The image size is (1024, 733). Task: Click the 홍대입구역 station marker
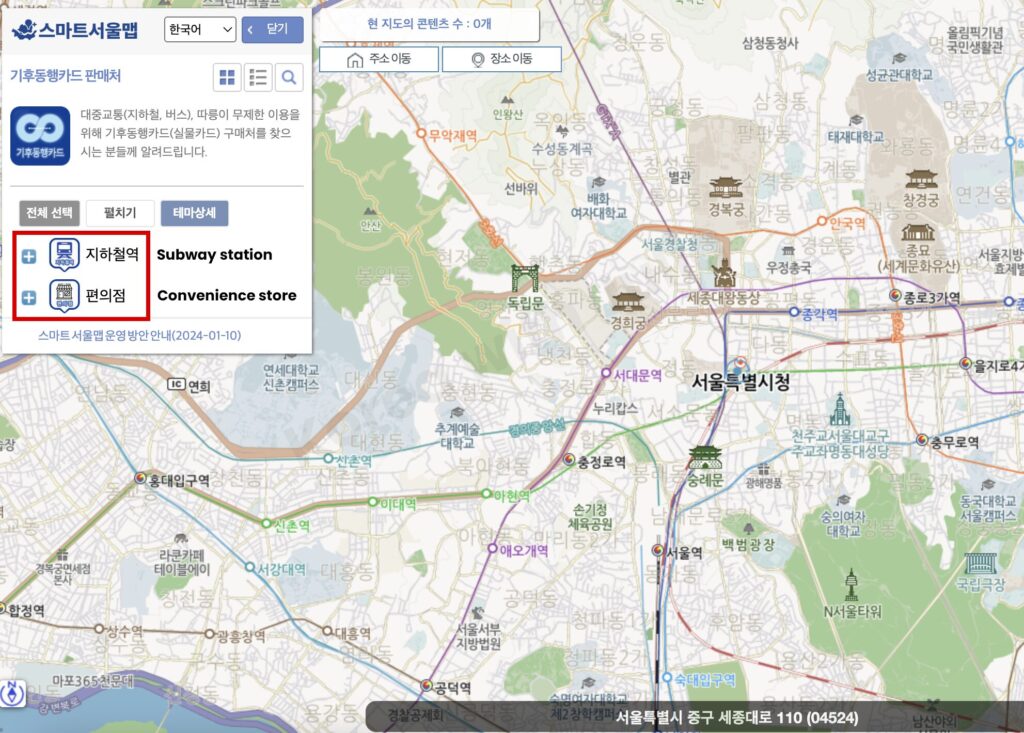click(140, 478)
